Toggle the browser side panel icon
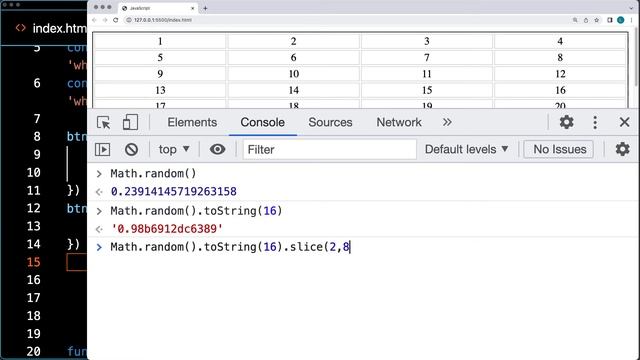The height and width of the screenshot is (360, 640). click(610, 20)
